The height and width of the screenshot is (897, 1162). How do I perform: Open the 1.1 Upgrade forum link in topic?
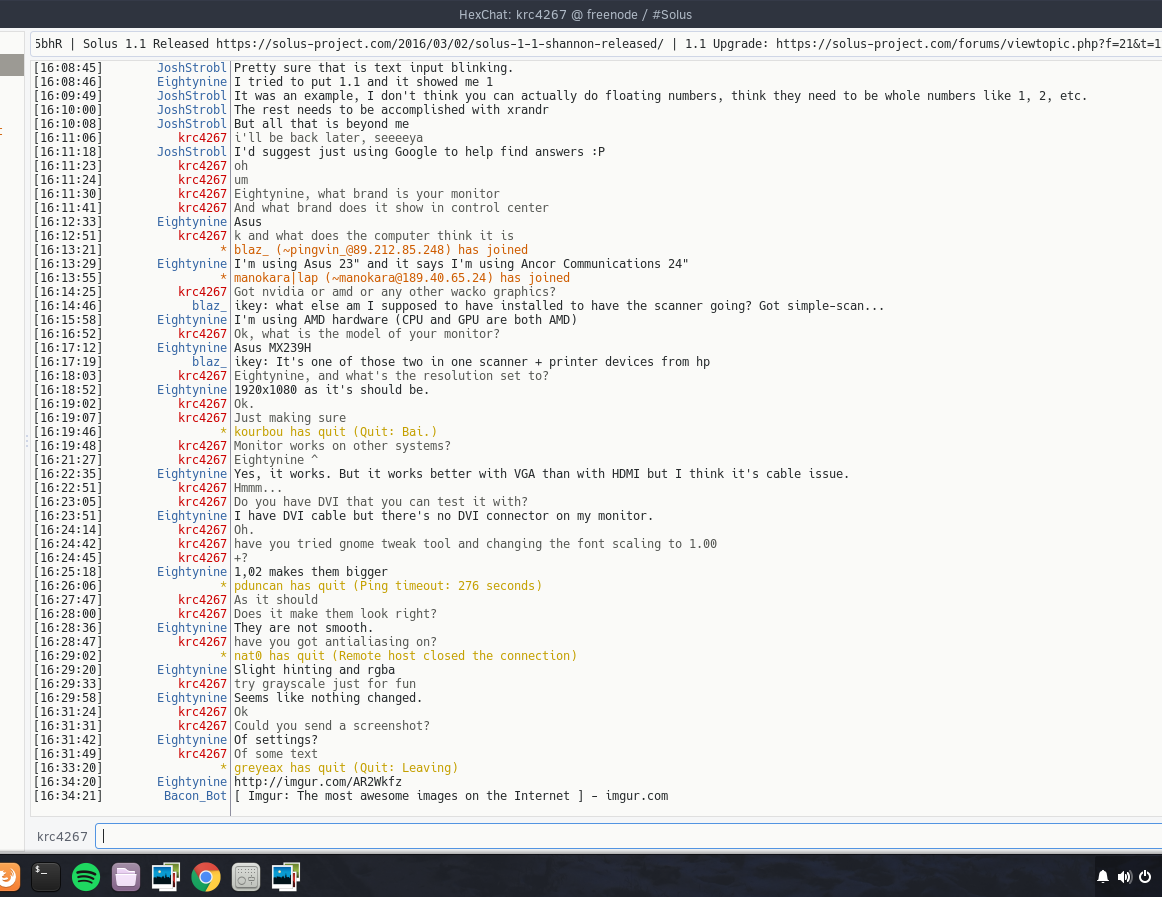(x=969, y=44)
